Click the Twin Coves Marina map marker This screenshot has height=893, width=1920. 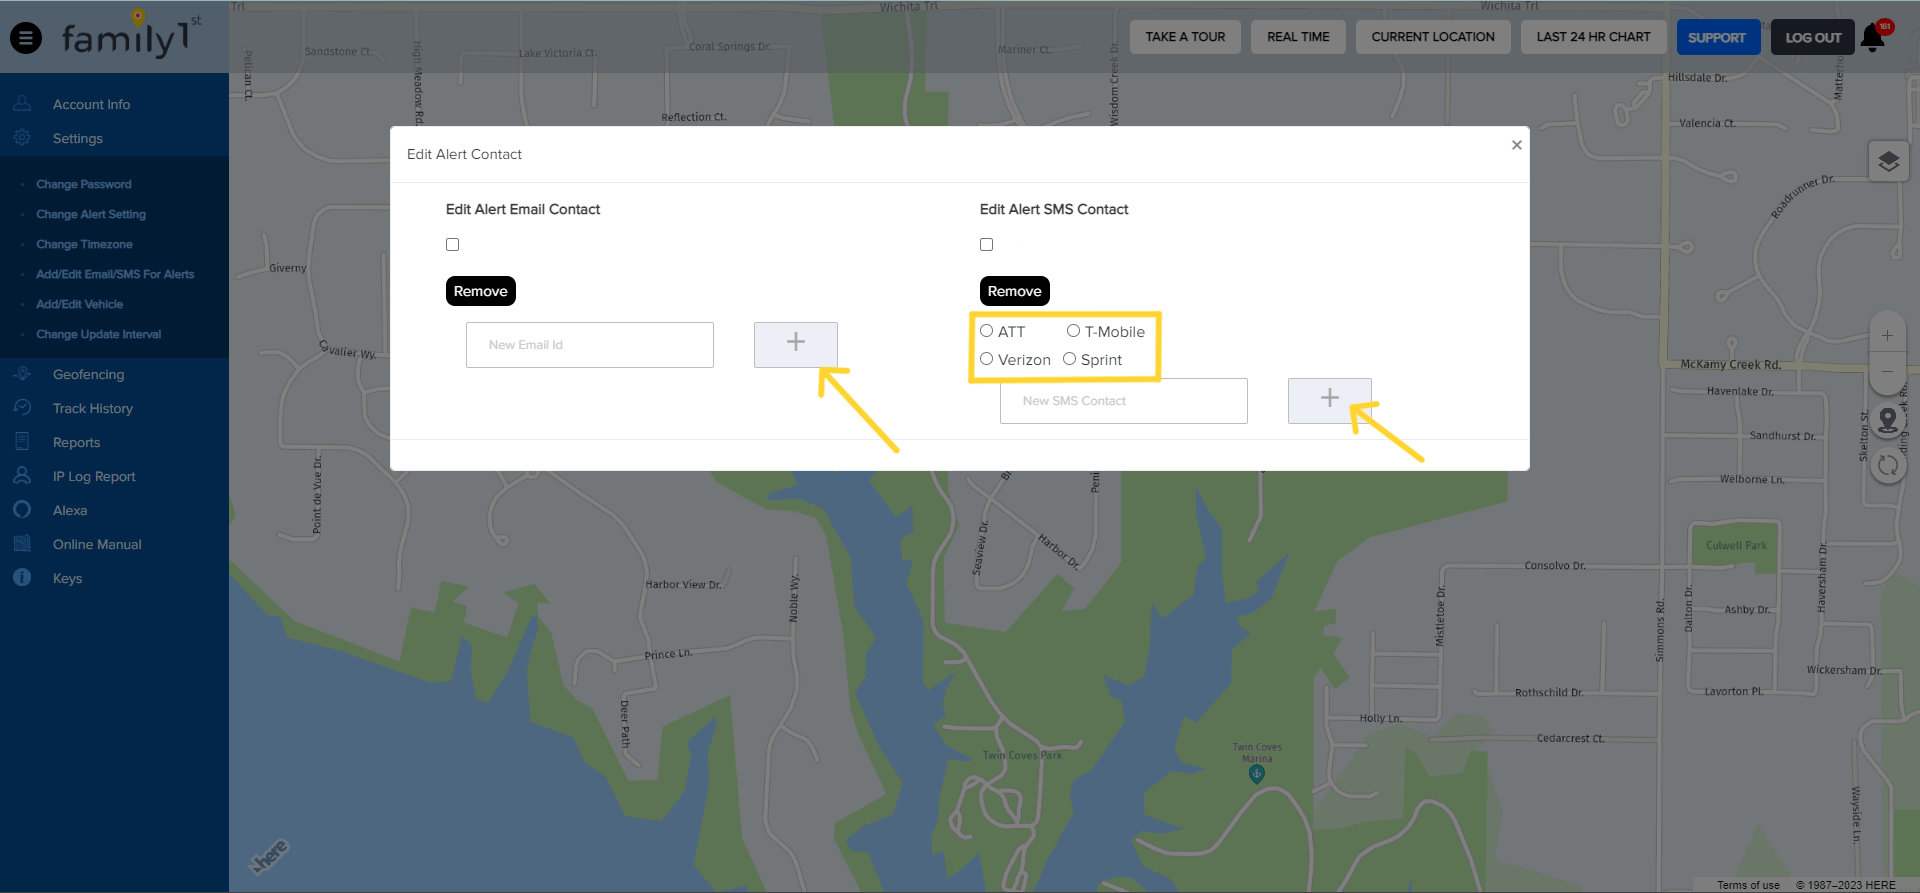(x=1257, y=773)
